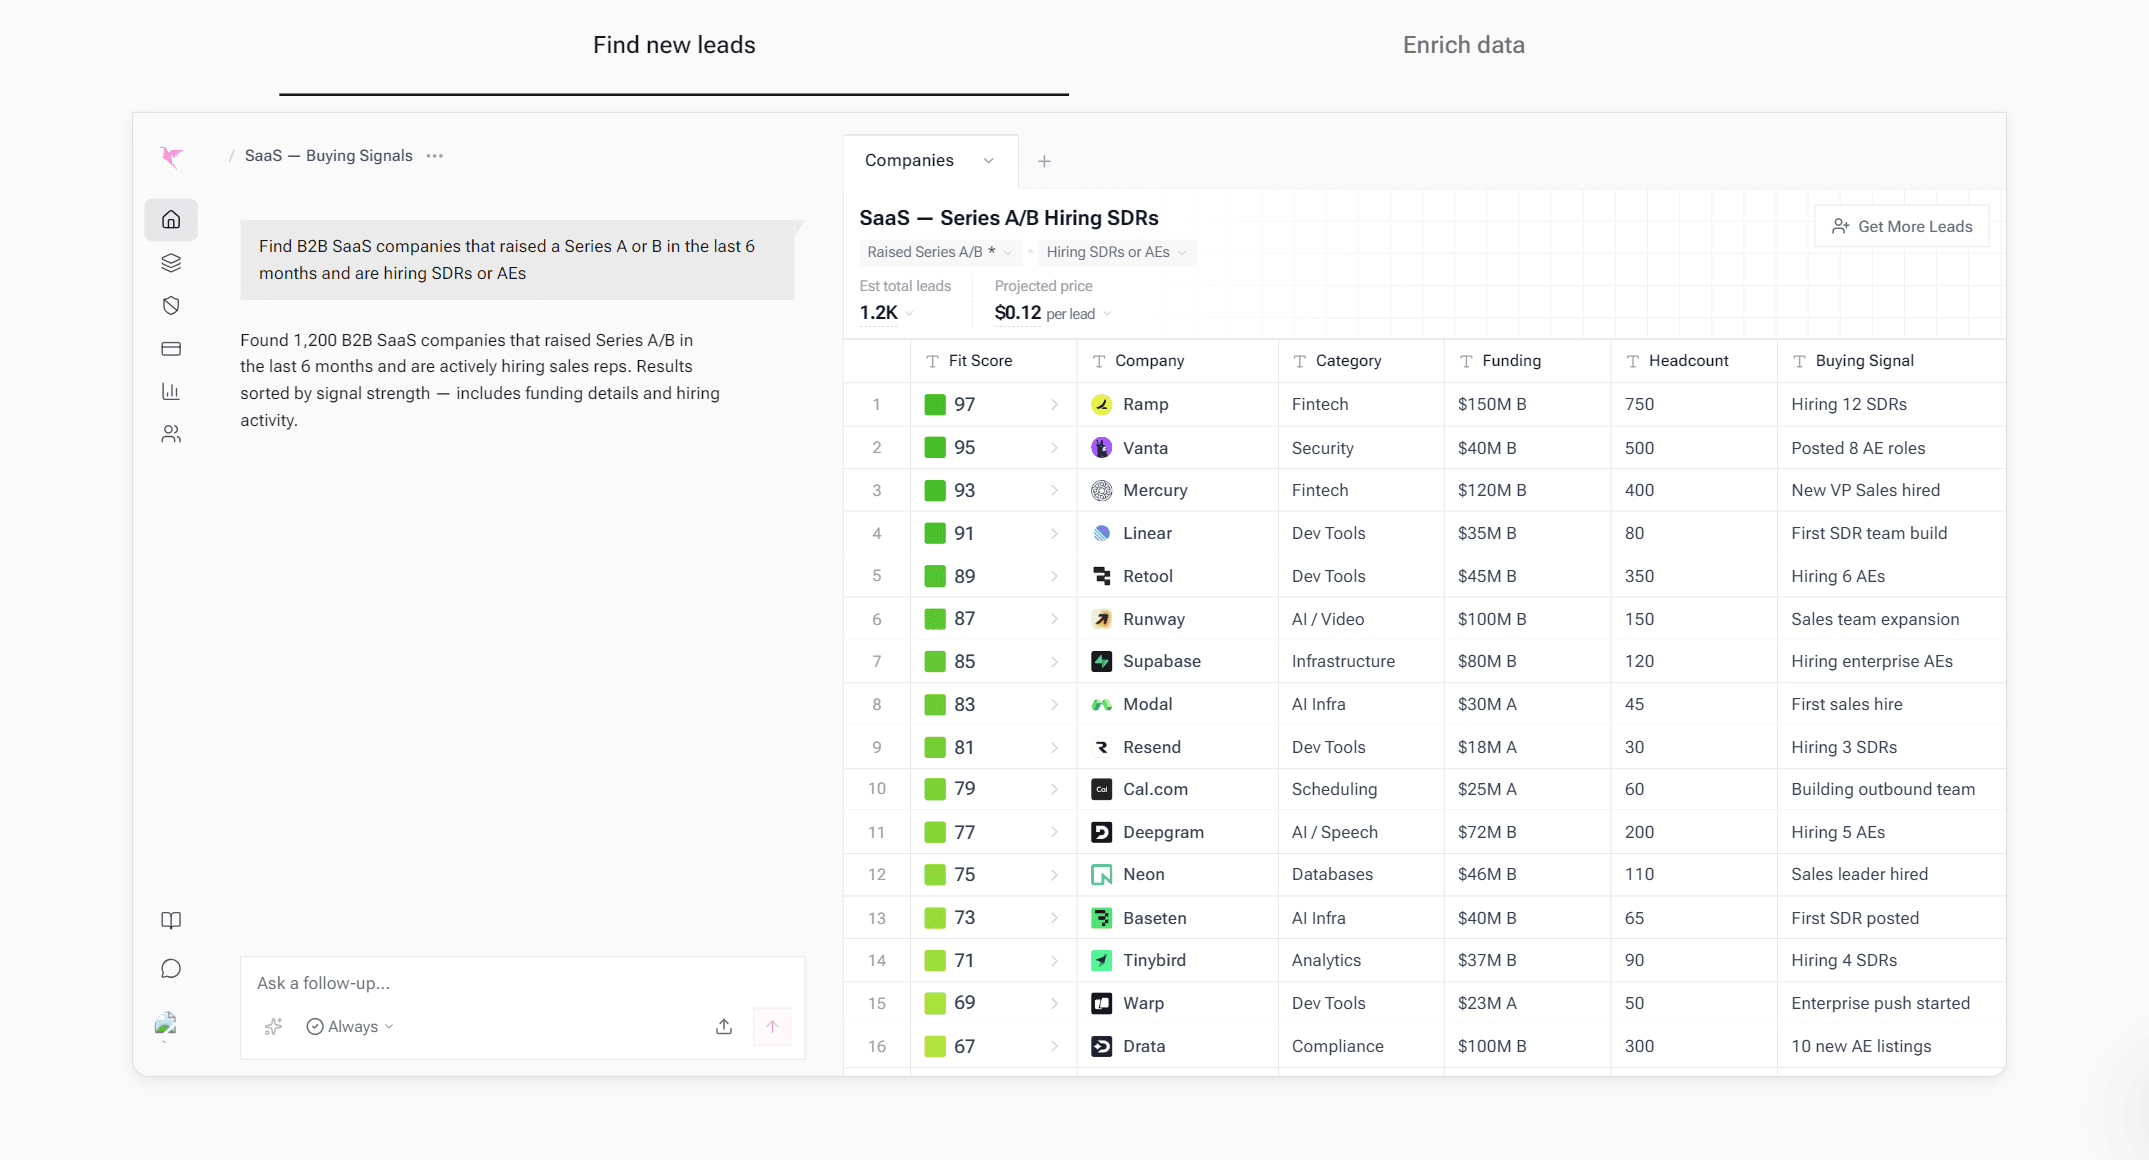
Task: Click the Get More Leads button
Action: coord(1902,226)
